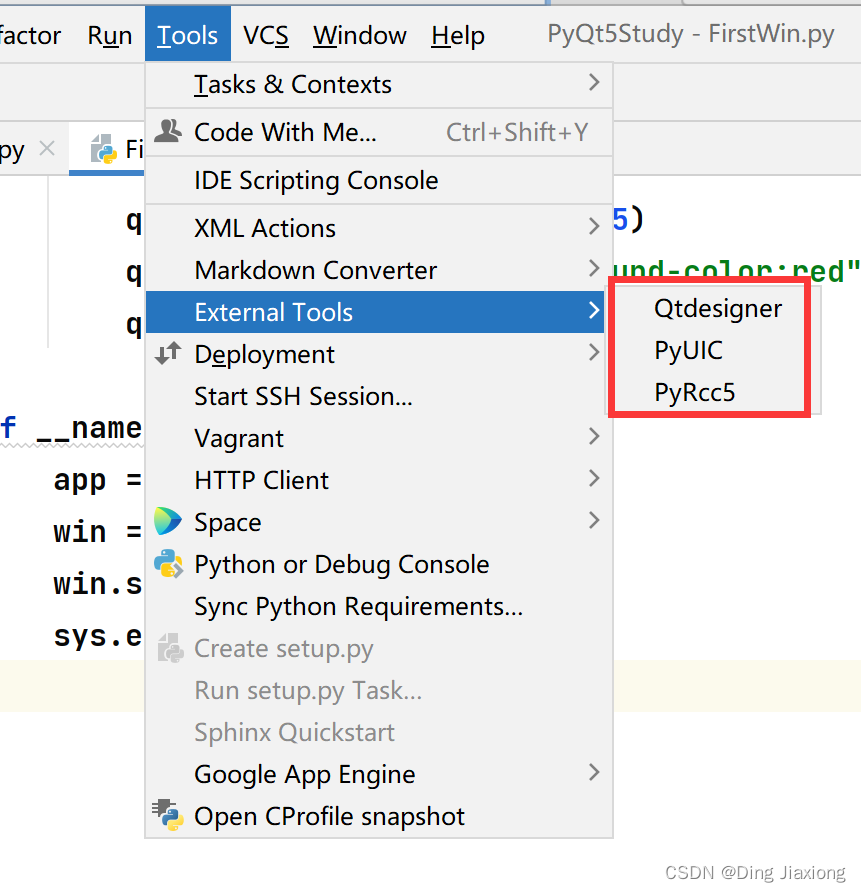Click the code line starting with app =

[97, 481]
